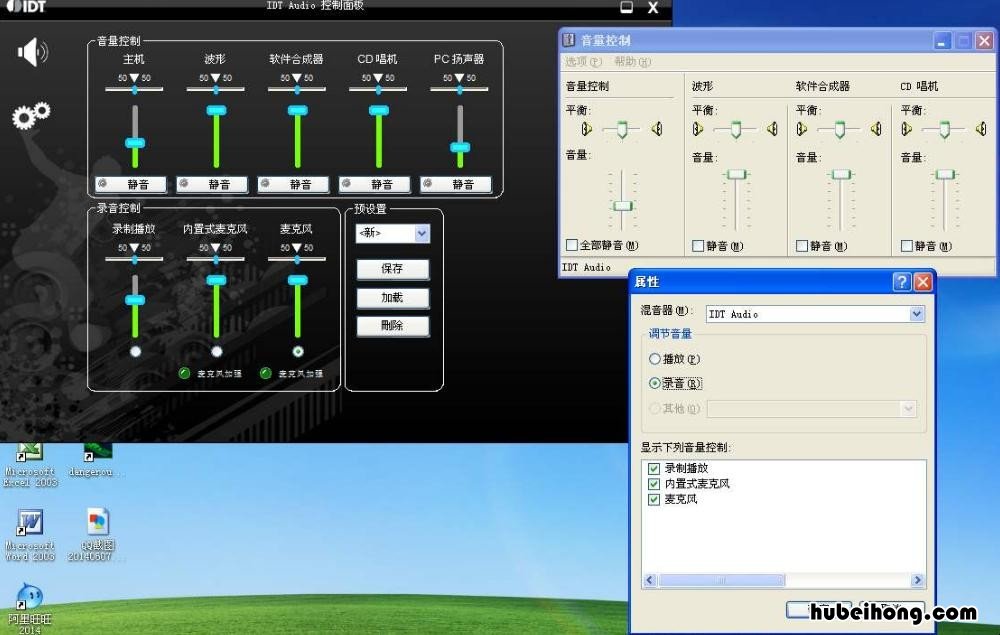Select the 播放 radio button in 属性

point(654,359)
